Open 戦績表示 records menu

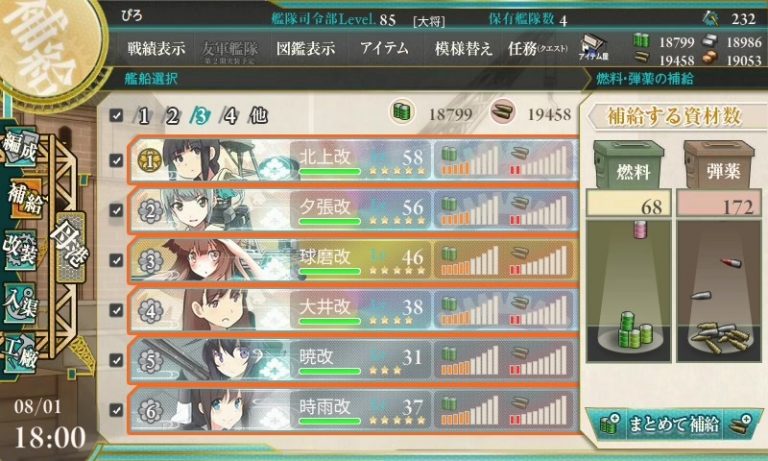156,49
